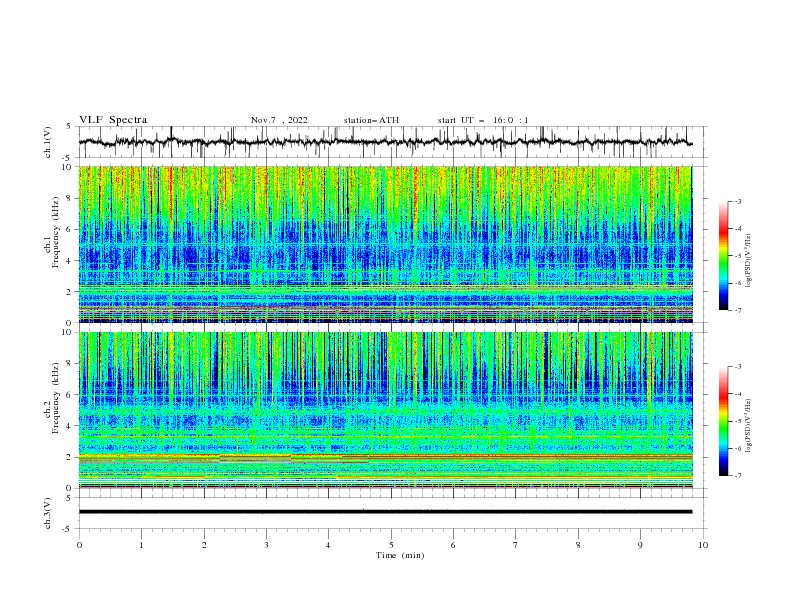The image size is (792, 612).
Task: Click the "-3" label on ch.1 colorbar
Action: point(738,201)
